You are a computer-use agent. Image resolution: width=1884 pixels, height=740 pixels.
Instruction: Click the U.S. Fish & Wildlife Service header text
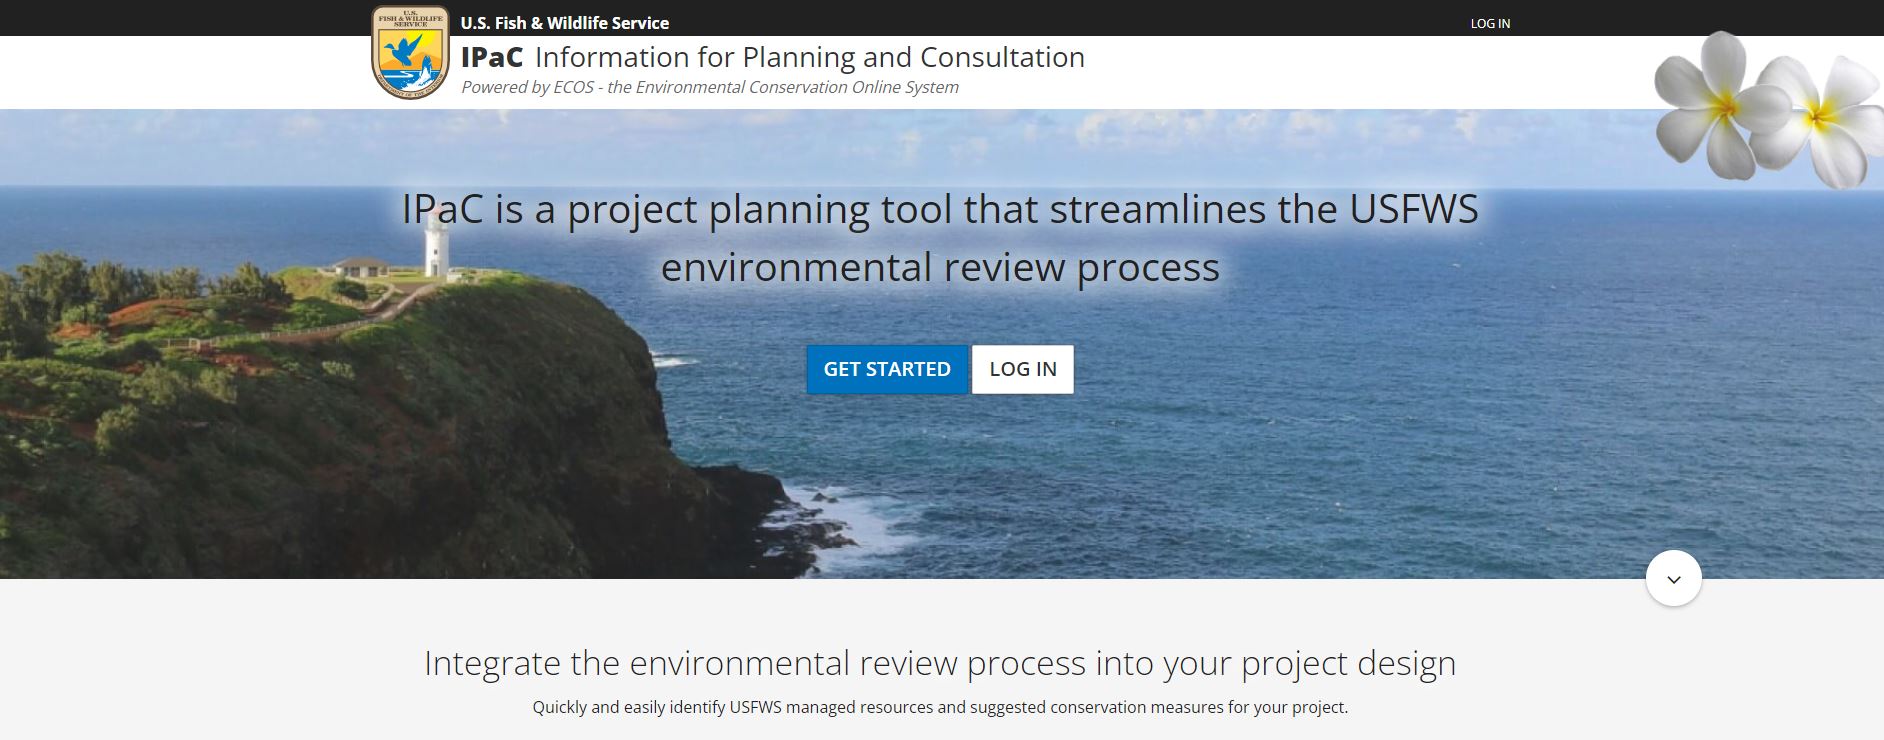(564, 23)
